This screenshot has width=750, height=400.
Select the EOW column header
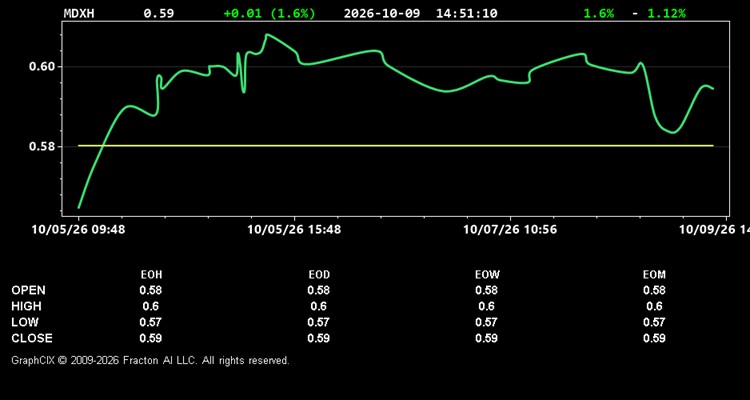(x=487, y=275)
